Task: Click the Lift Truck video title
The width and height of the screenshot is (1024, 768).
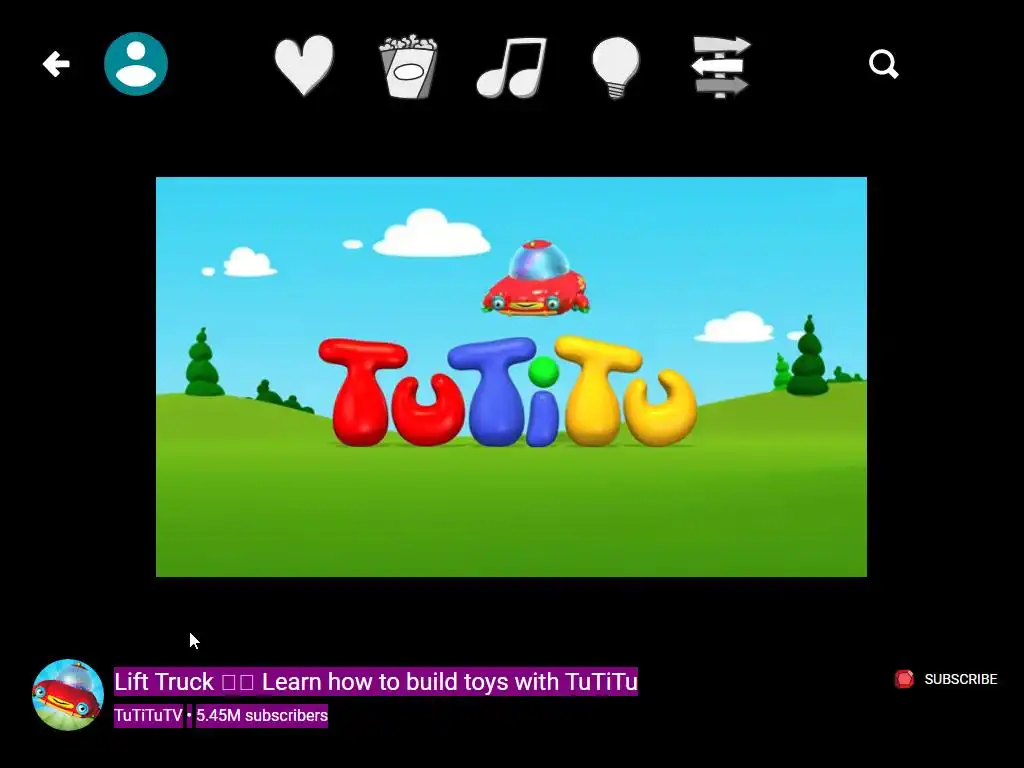Action: [376, 682]
